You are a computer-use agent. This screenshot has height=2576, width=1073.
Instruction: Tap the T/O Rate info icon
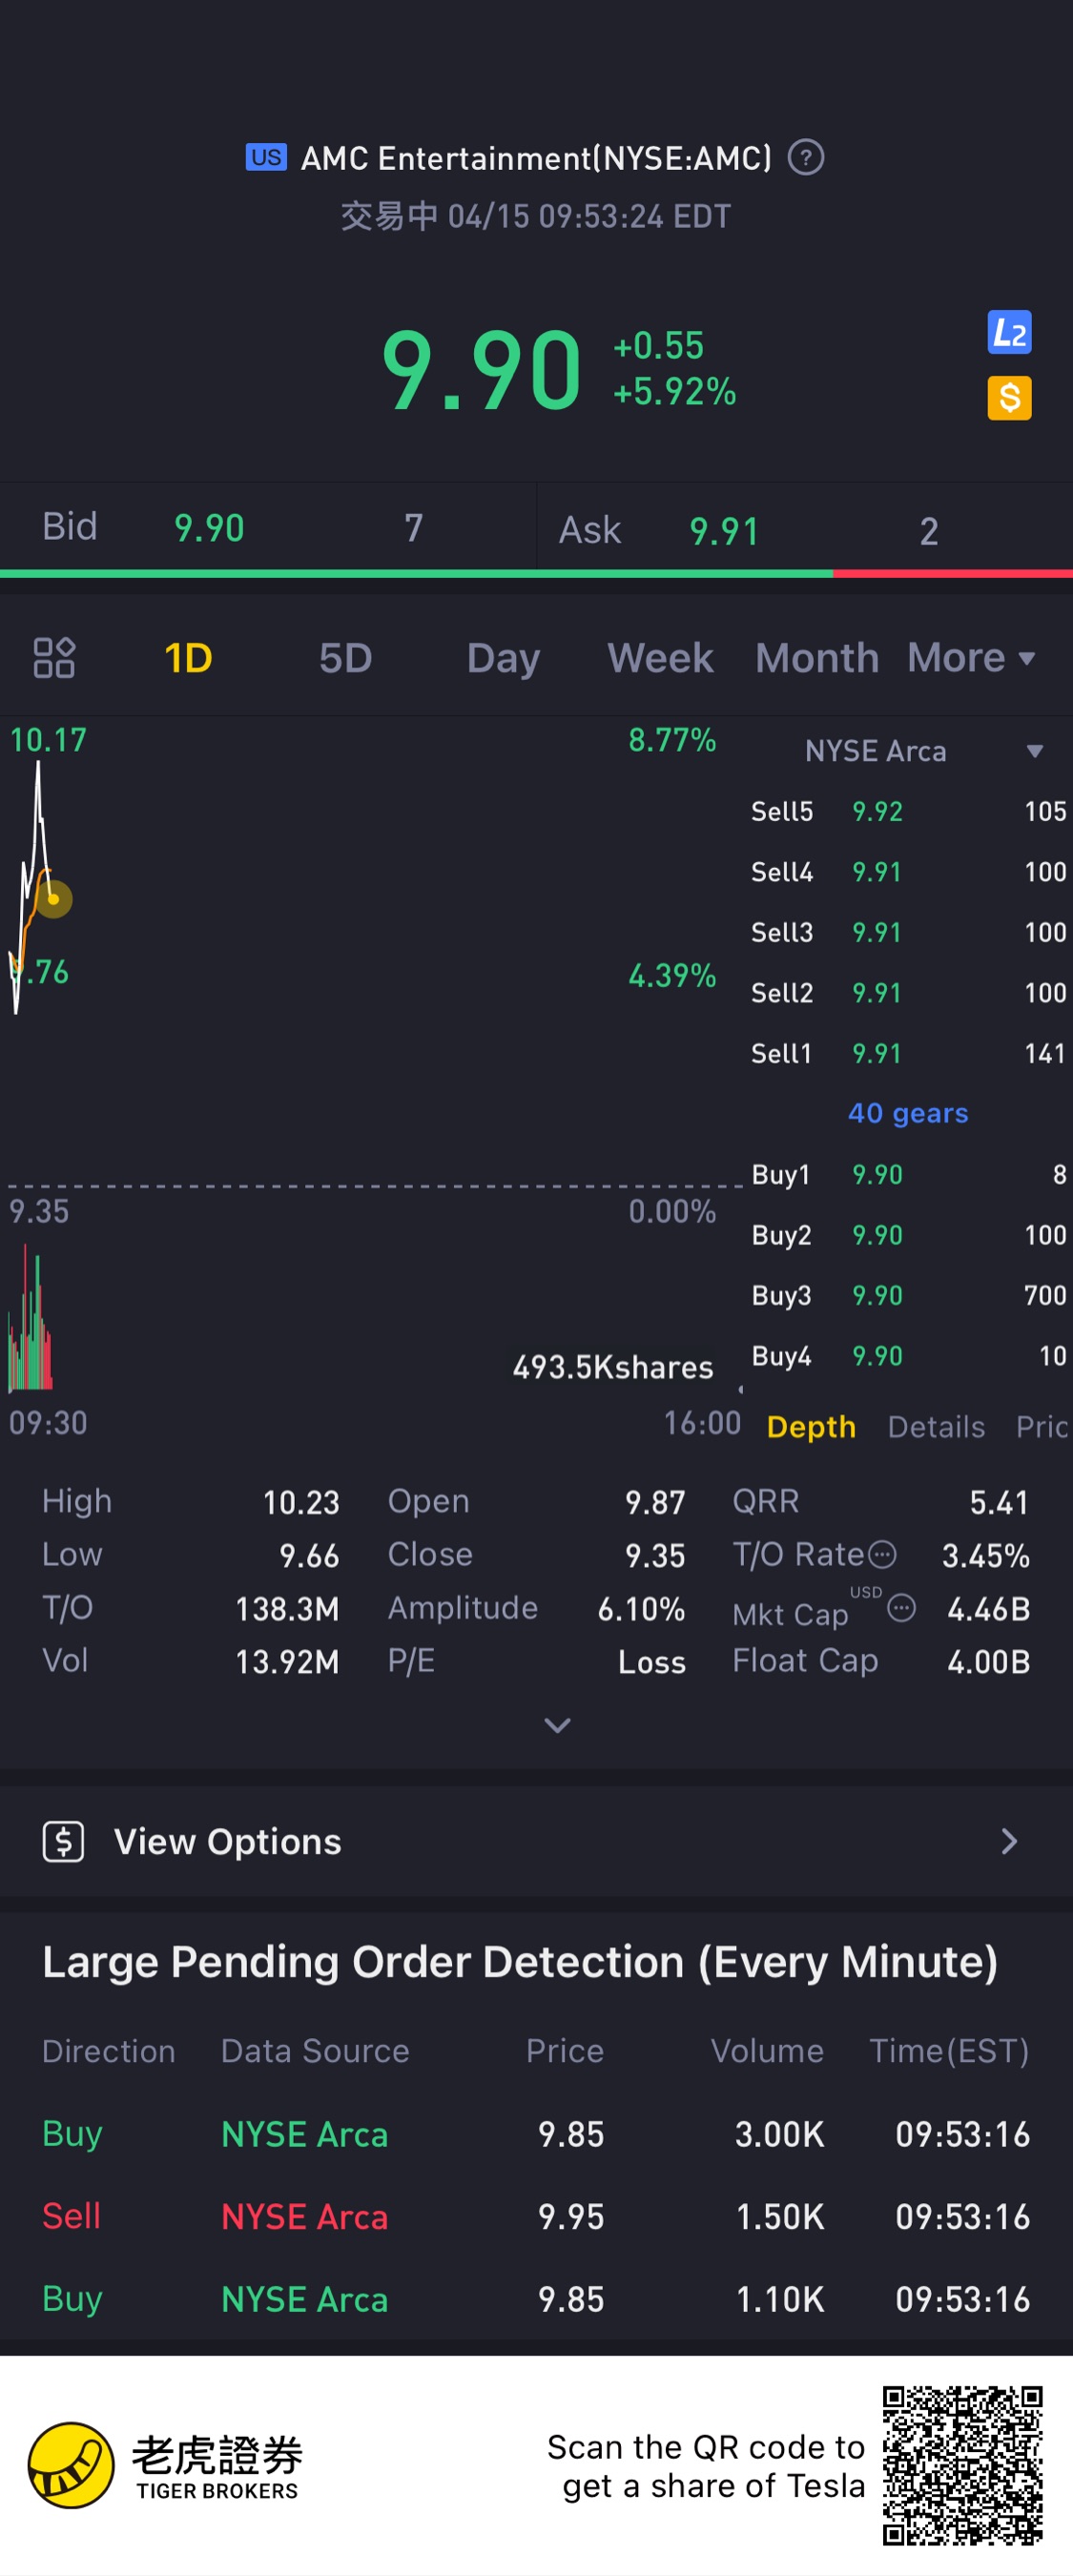click(x=882, y=1554)
